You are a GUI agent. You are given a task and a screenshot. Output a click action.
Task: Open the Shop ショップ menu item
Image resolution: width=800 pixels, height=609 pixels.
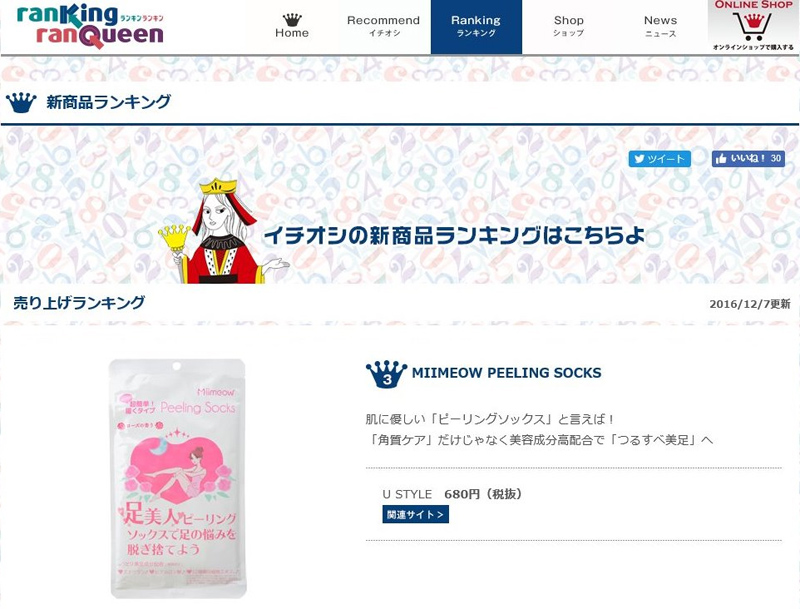click(x=568, y=27)
